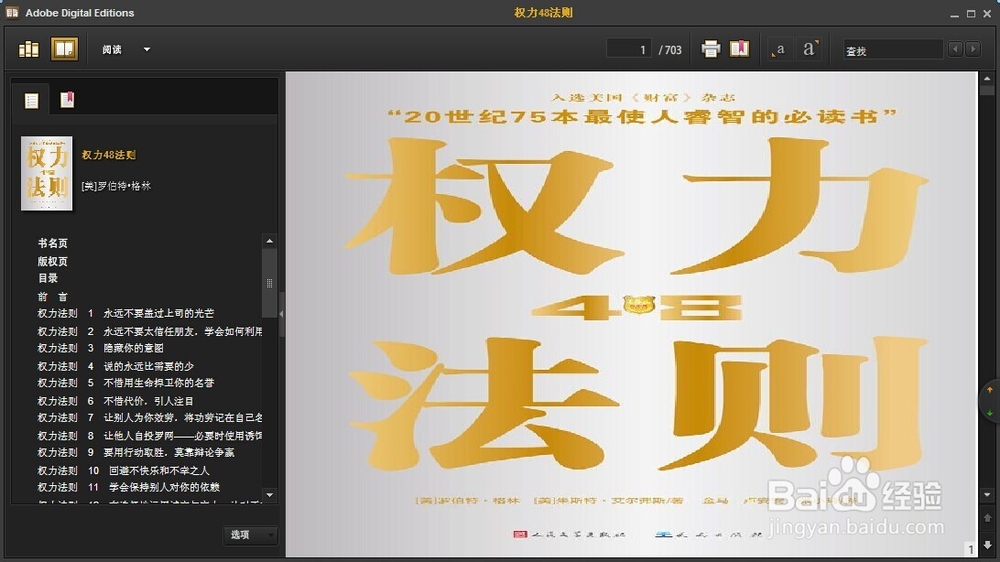
Task: Click the green down arrow on side handle
Action: tap(990, 413)
